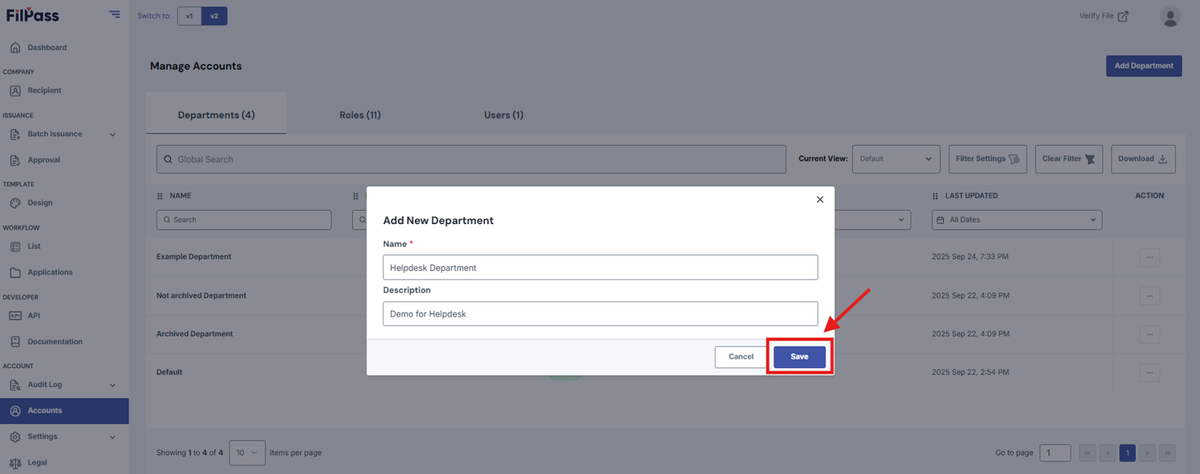Click the Audit Log sidebar icon

pos(14,385)
